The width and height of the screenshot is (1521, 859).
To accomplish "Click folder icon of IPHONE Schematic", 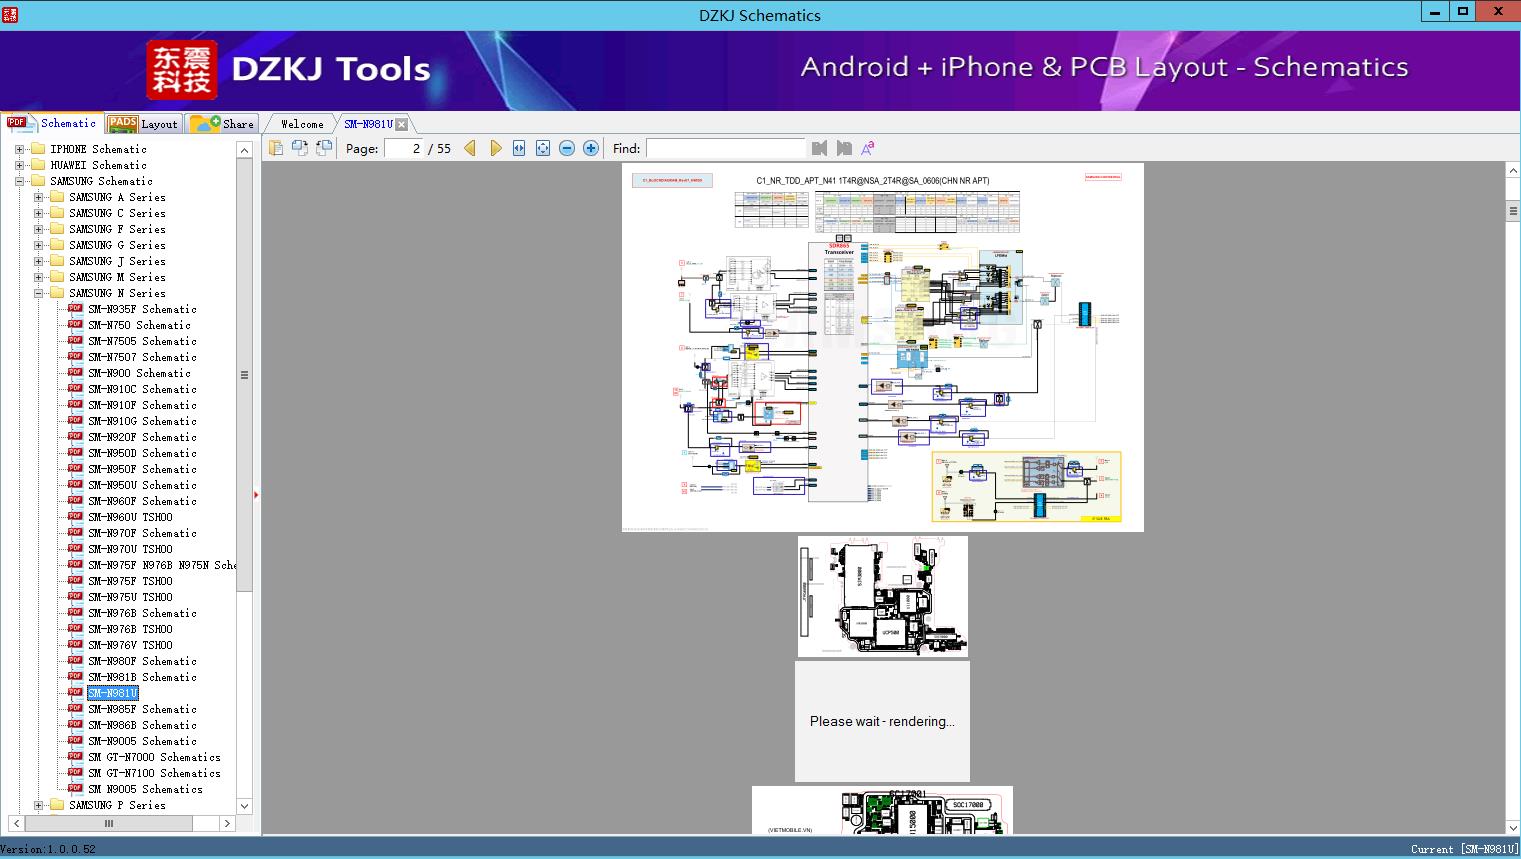I will pyautogui.click(x=38, y=149).
